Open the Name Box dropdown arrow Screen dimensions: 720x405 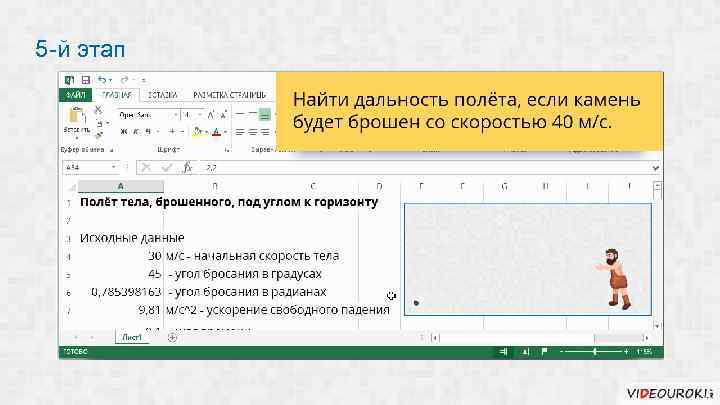[113, 168]
